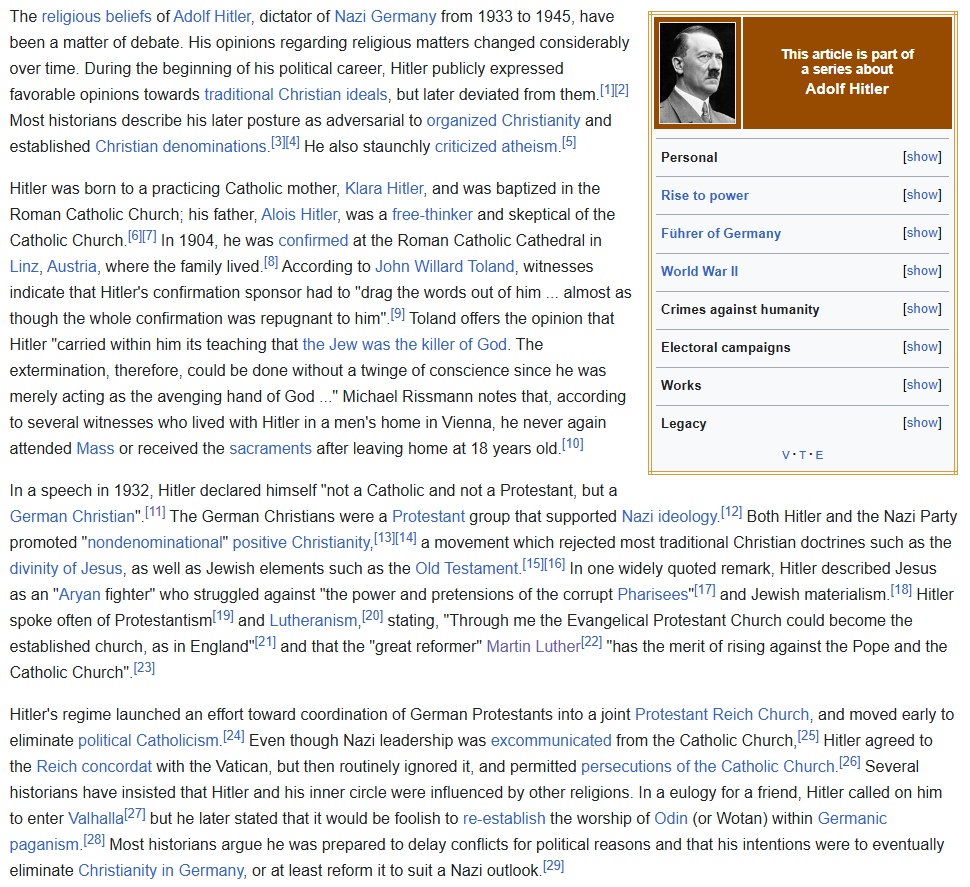Jump to citation footnote [9]
This screenshot has height=887, width=970.
(x=398, y=315)
